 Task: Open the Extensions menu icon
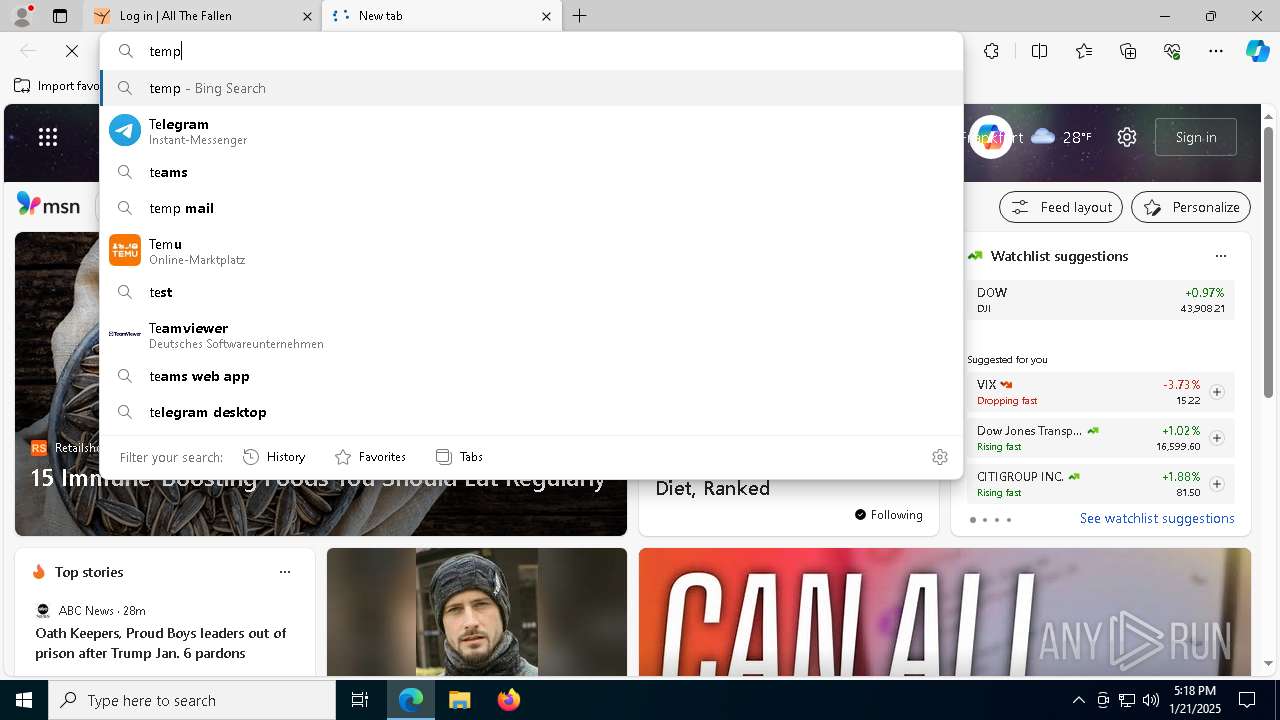click(991, 51)
